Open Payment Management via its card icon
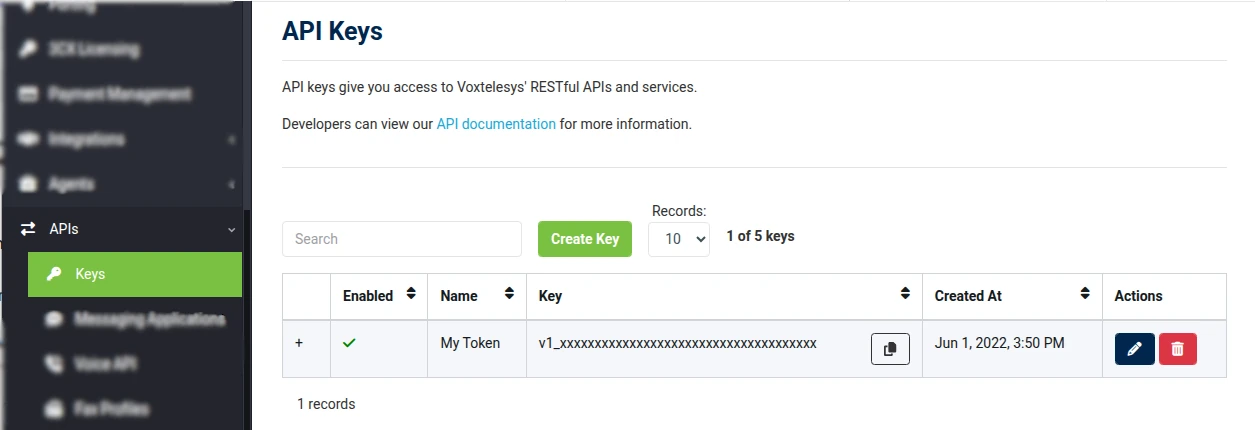 coord(28,94)
